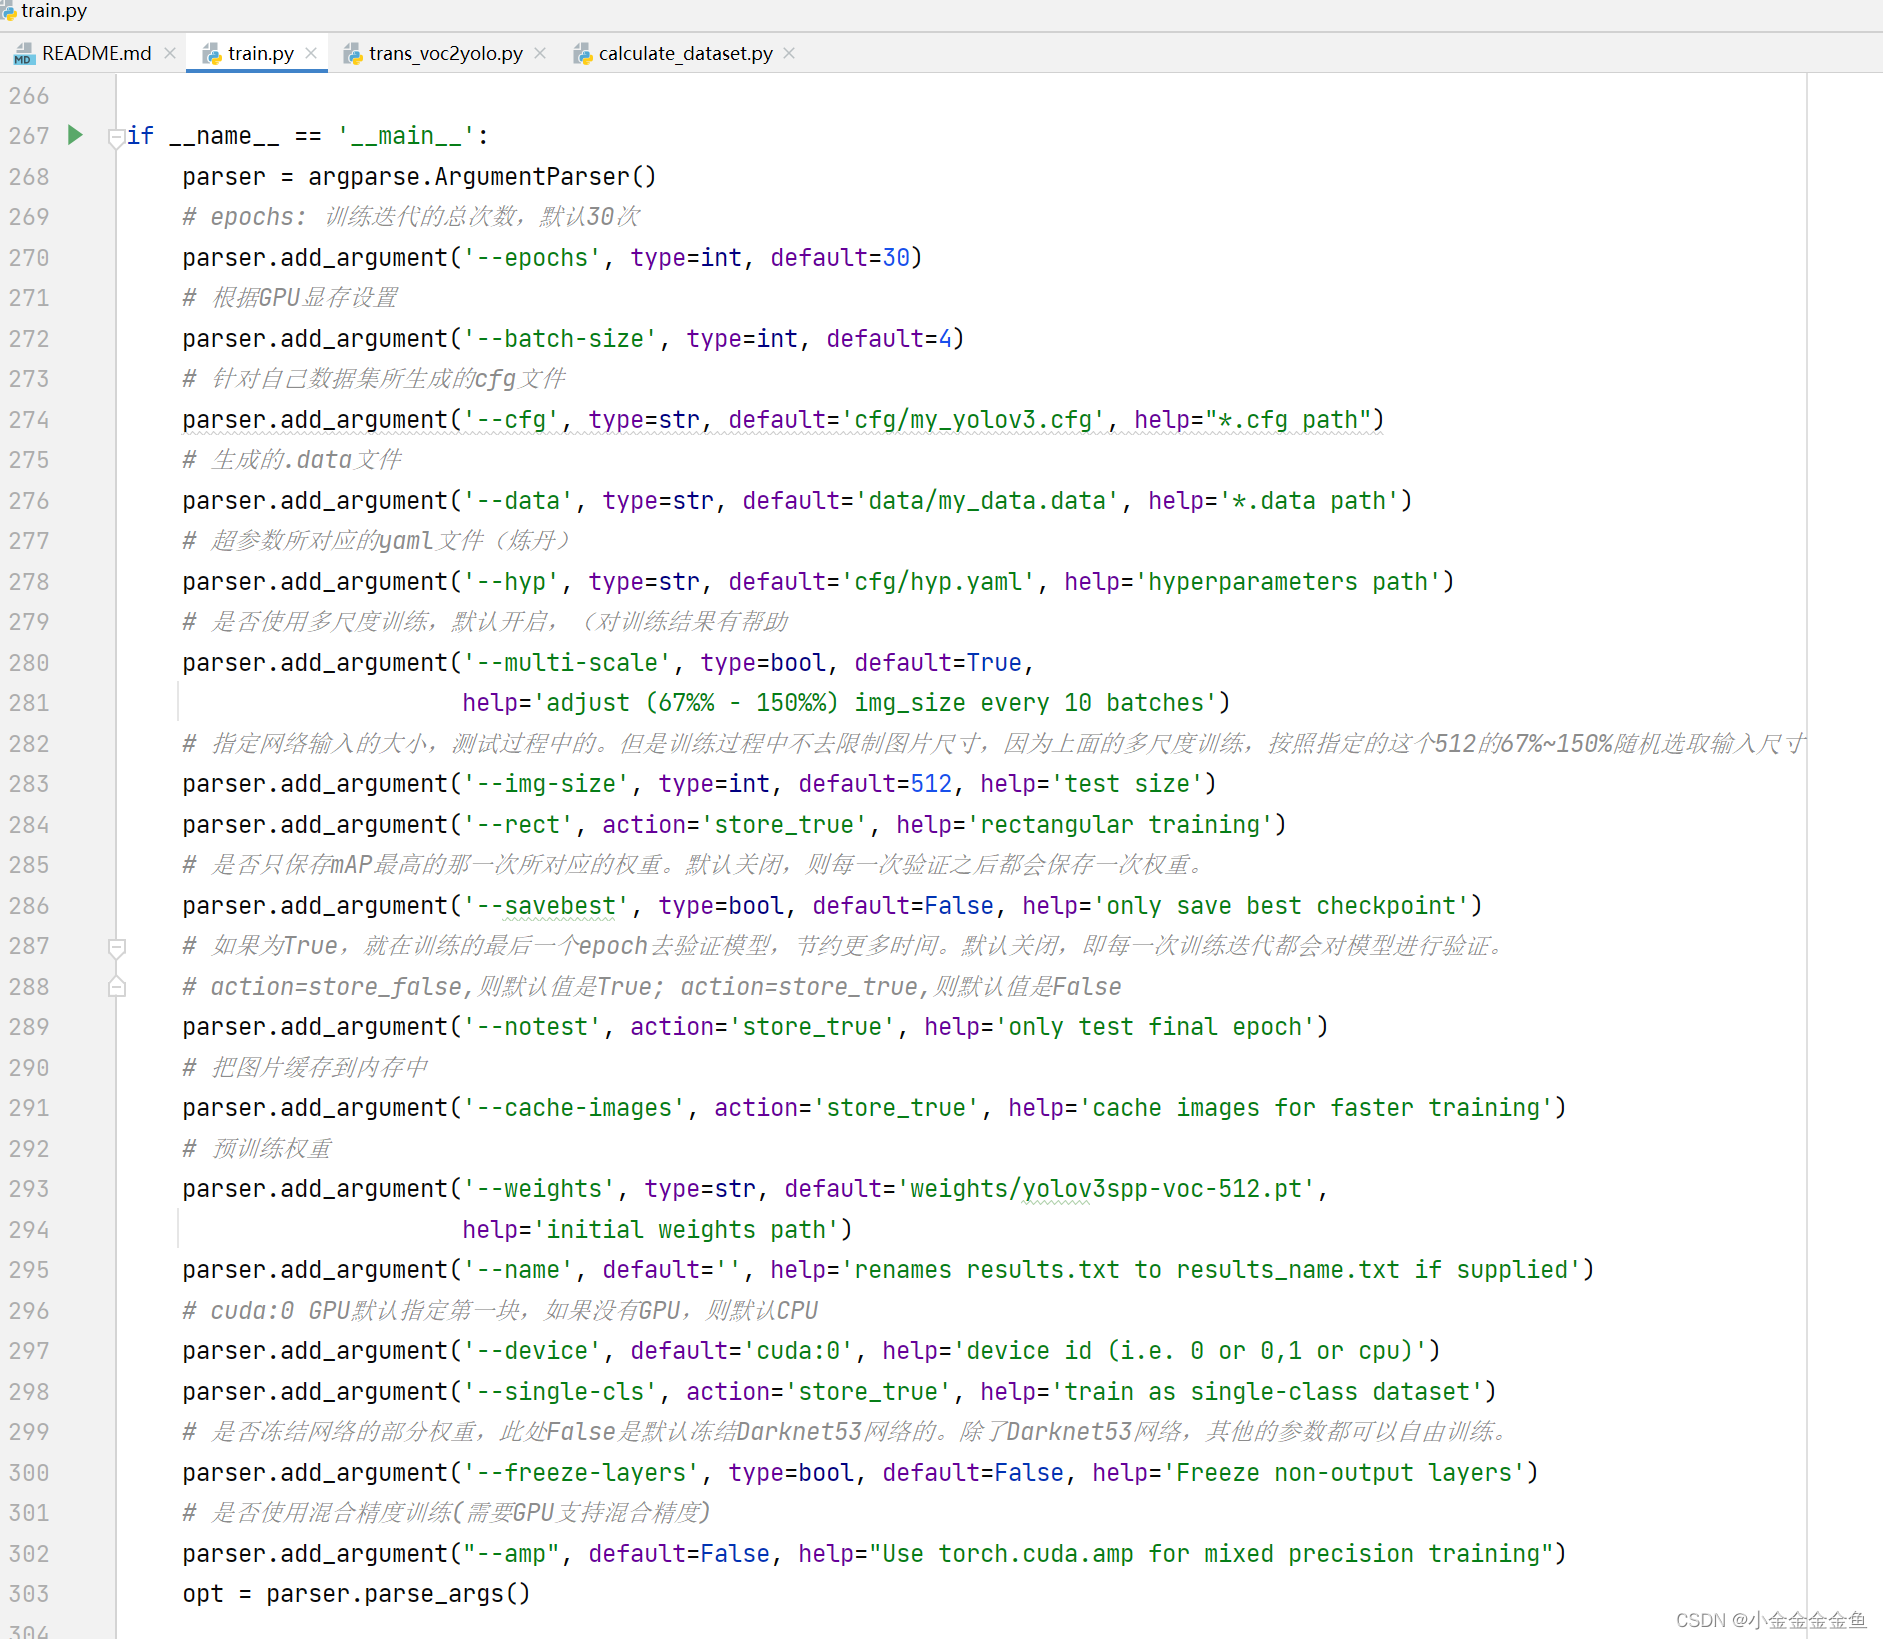
Task: Click line number 267 in gutter
Action: pyautogui.click(x=29, y=135)
